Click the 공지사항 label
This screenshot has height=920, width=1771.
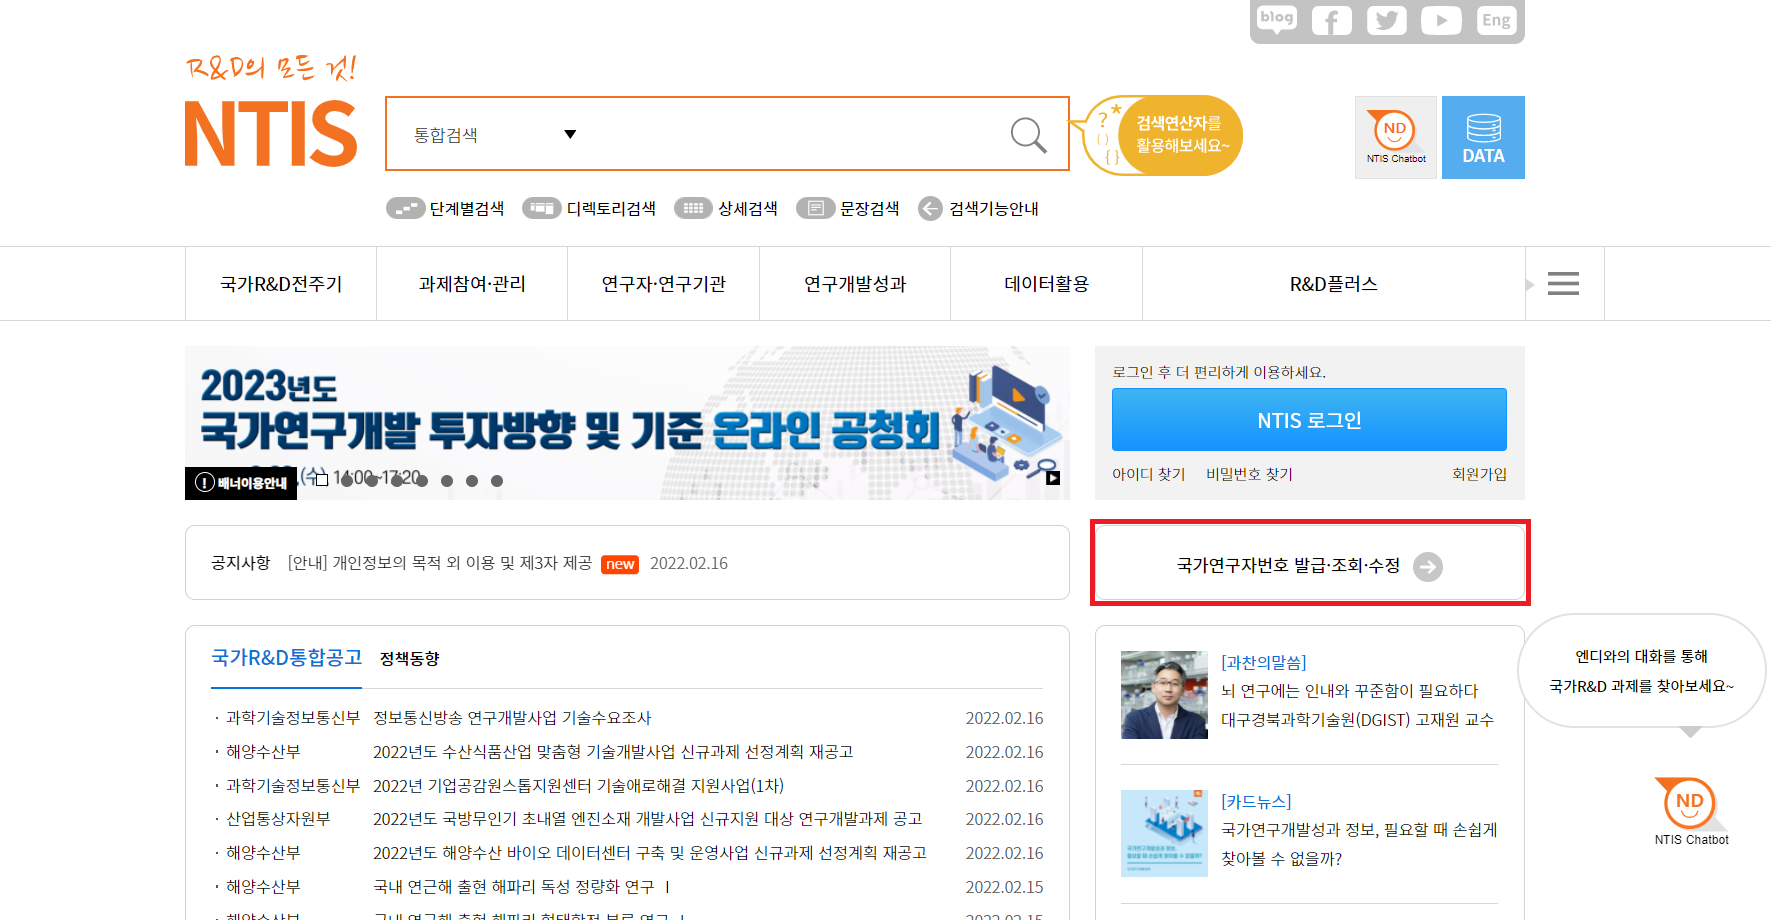pyautogui.click(x=241, y=563)
